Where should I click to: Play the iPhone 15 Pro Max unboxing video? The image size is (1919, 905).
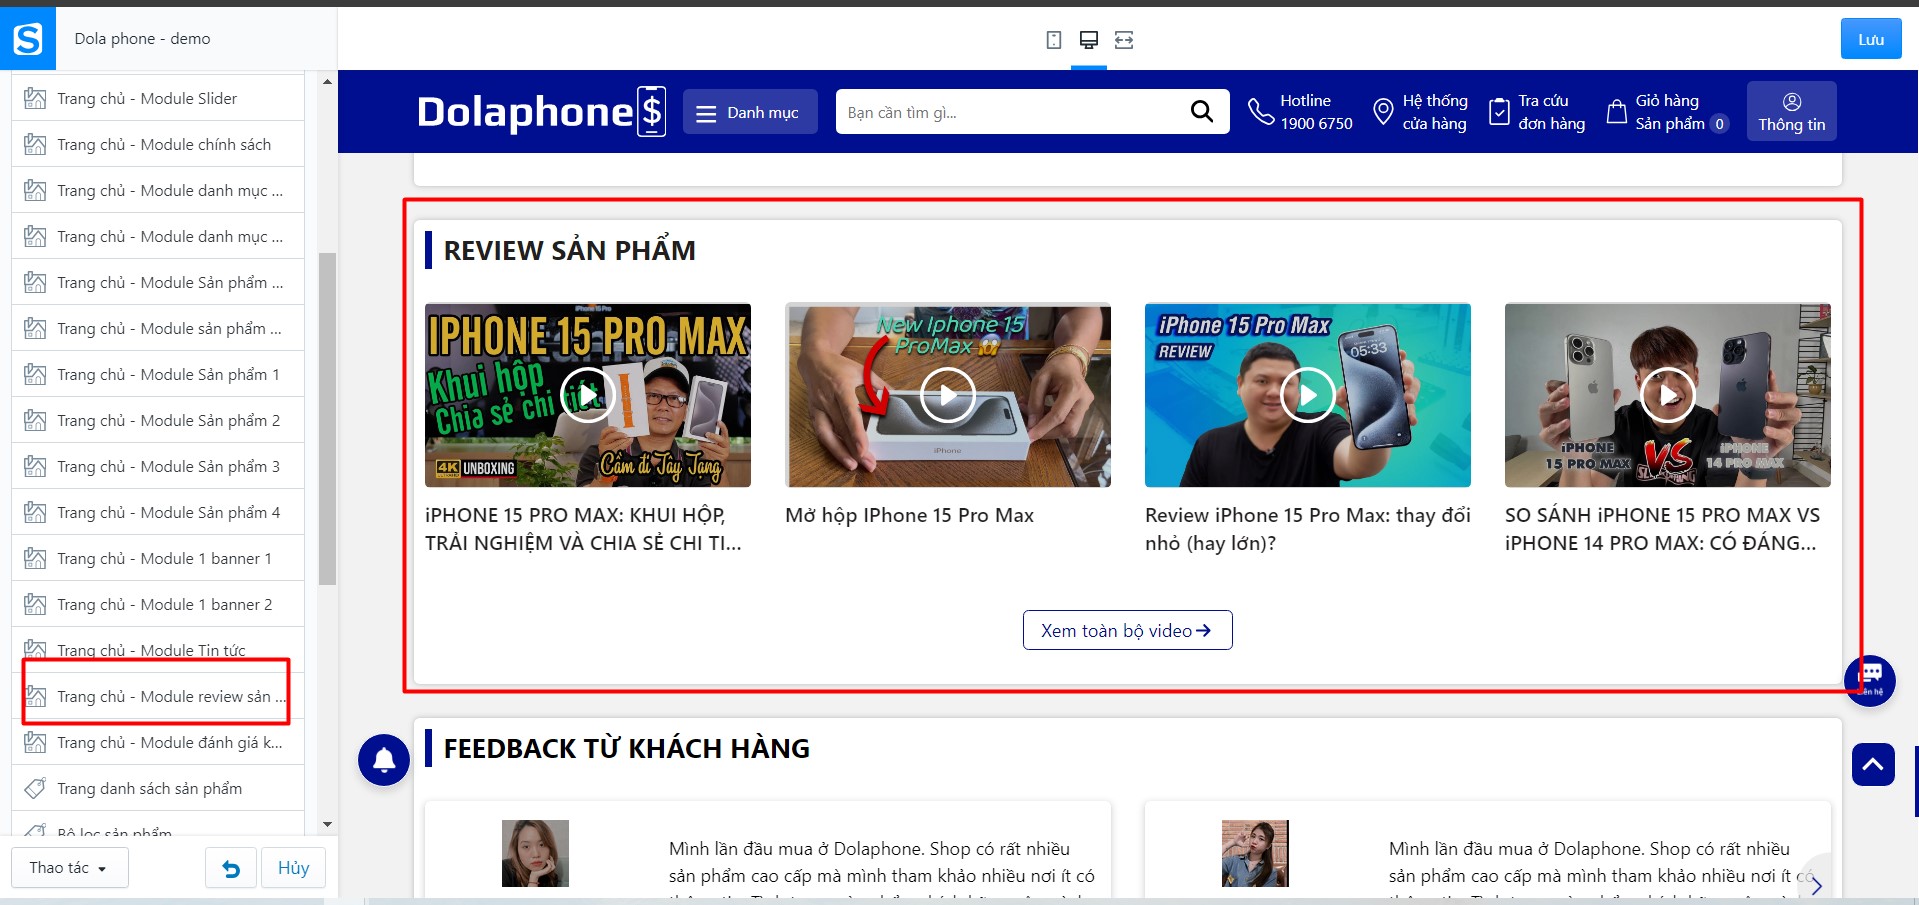point(588,395)
